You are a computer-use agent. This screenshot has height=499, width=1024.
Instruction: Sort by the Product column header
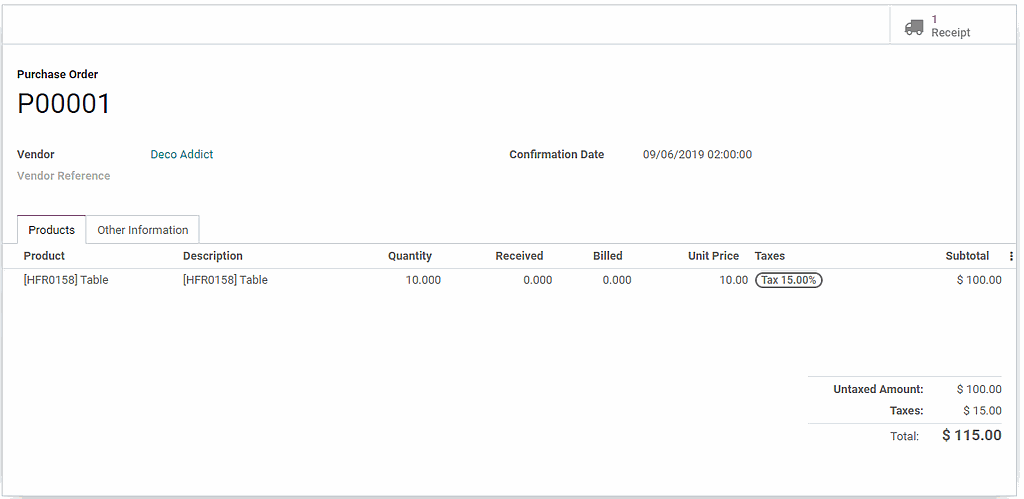[x=44, y=256]
